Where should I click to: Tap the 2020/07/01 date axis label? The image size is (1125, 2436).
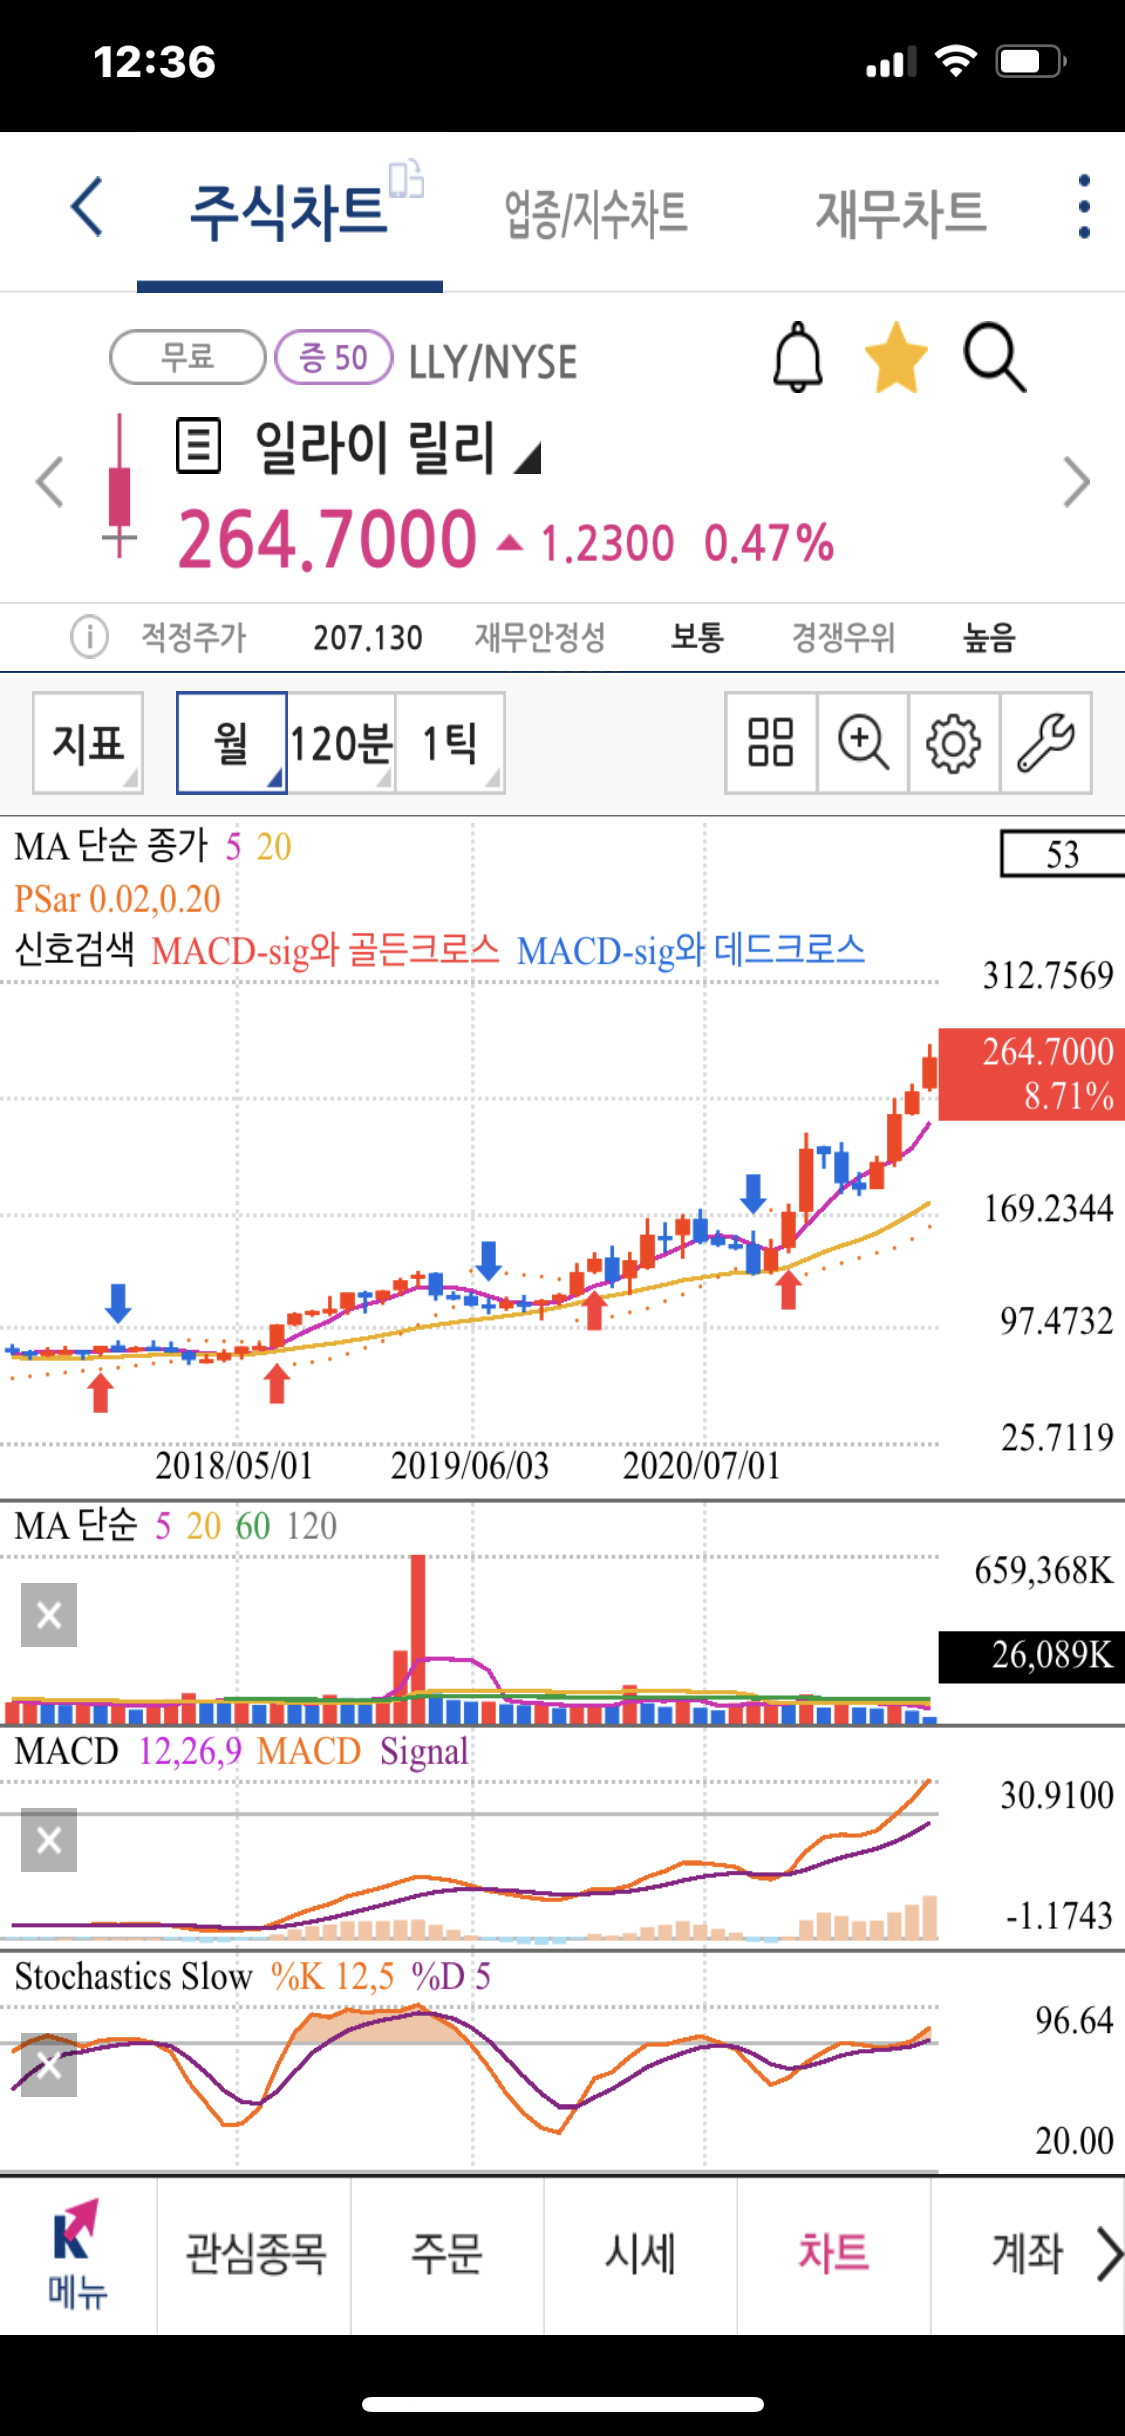[702, 1466]
